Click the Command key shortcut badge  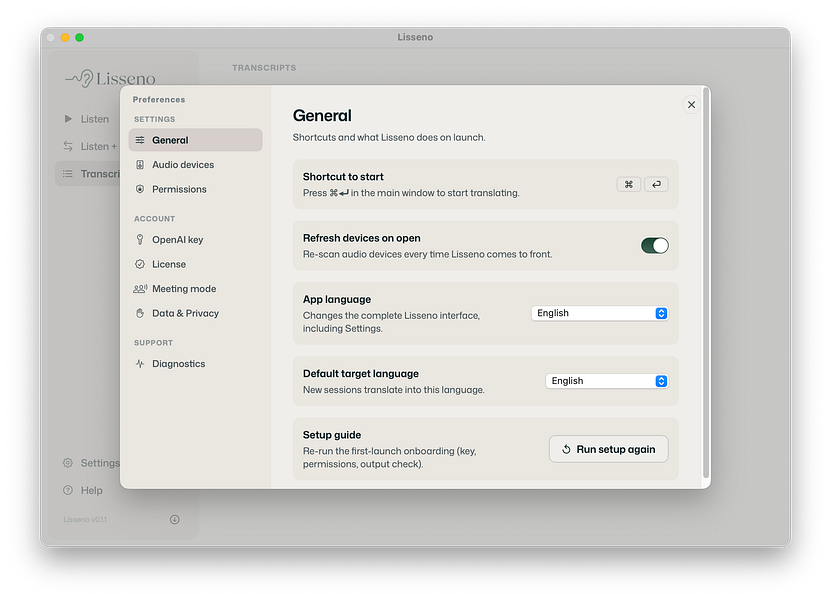tap(629, 184)
